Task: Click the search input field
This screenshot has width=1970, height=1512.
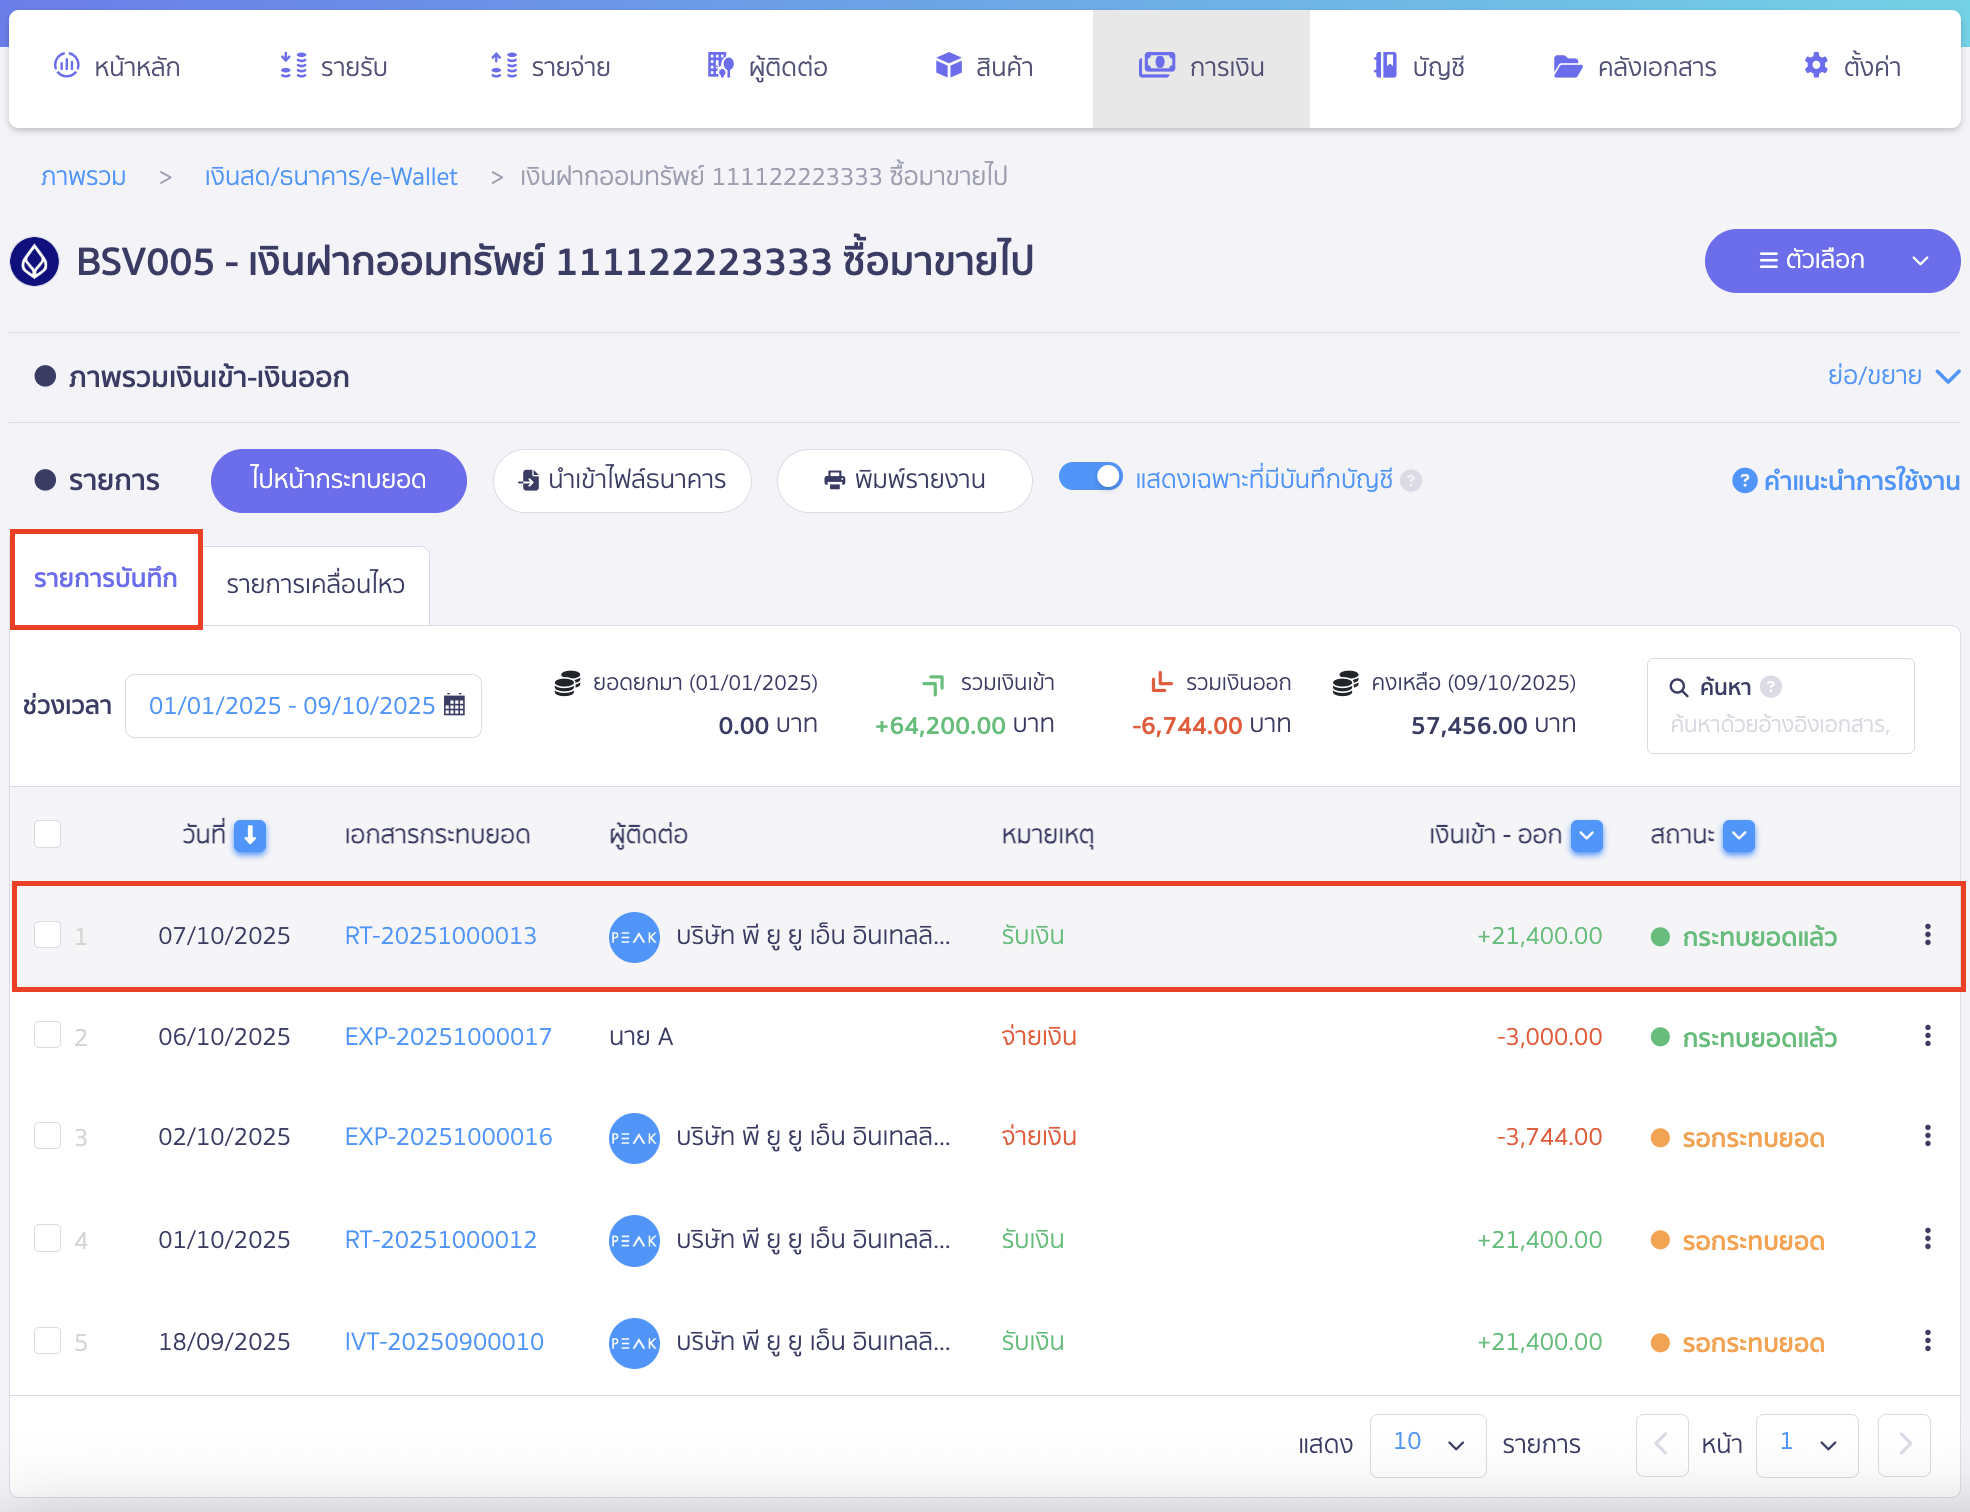Action: (x=1780, y=724)
